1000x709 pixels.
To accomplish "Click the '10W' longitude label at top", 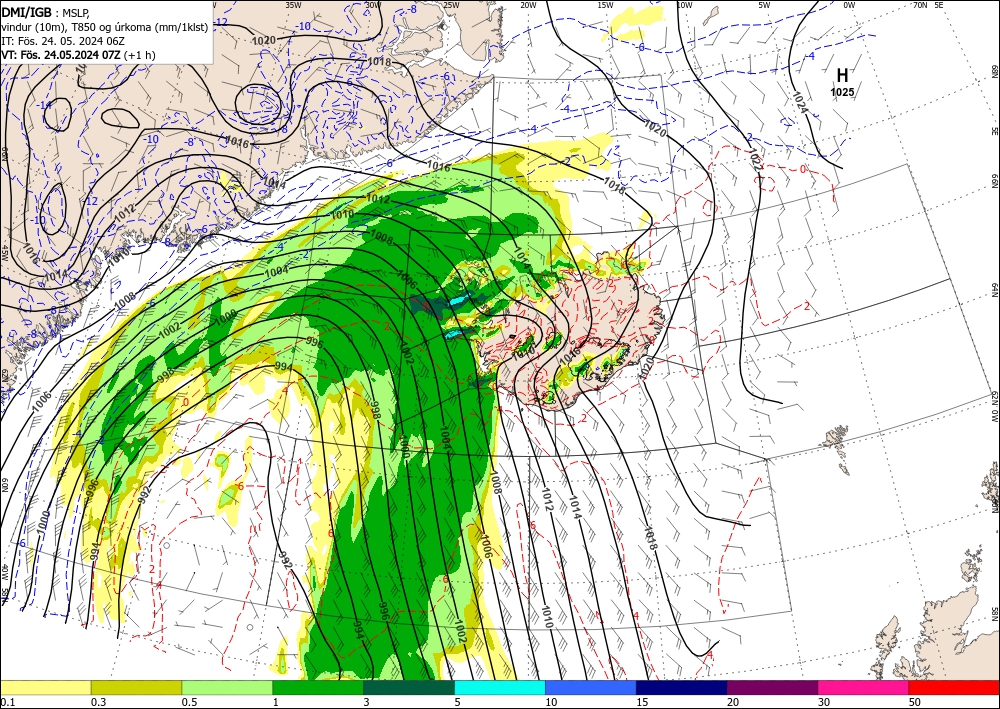I will click(684, 5).
